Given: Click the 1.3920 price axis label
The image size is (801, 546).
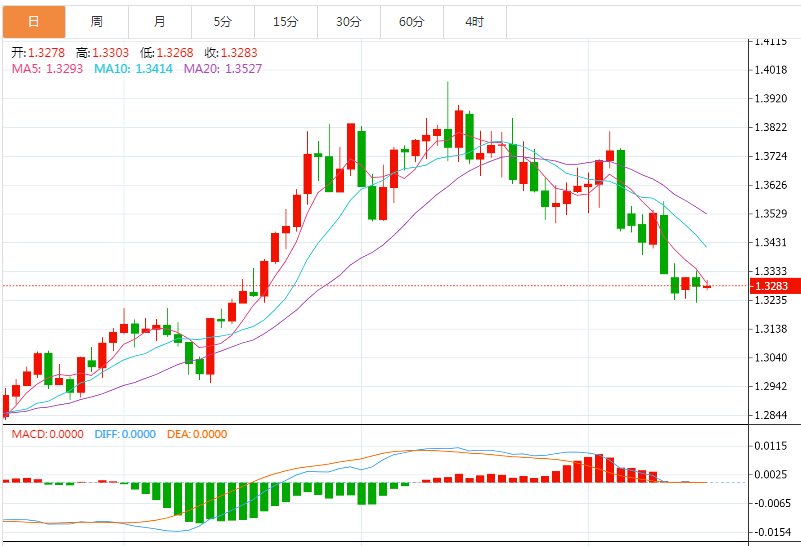Looking at the screenshot, I should click(x=771, y=99).
